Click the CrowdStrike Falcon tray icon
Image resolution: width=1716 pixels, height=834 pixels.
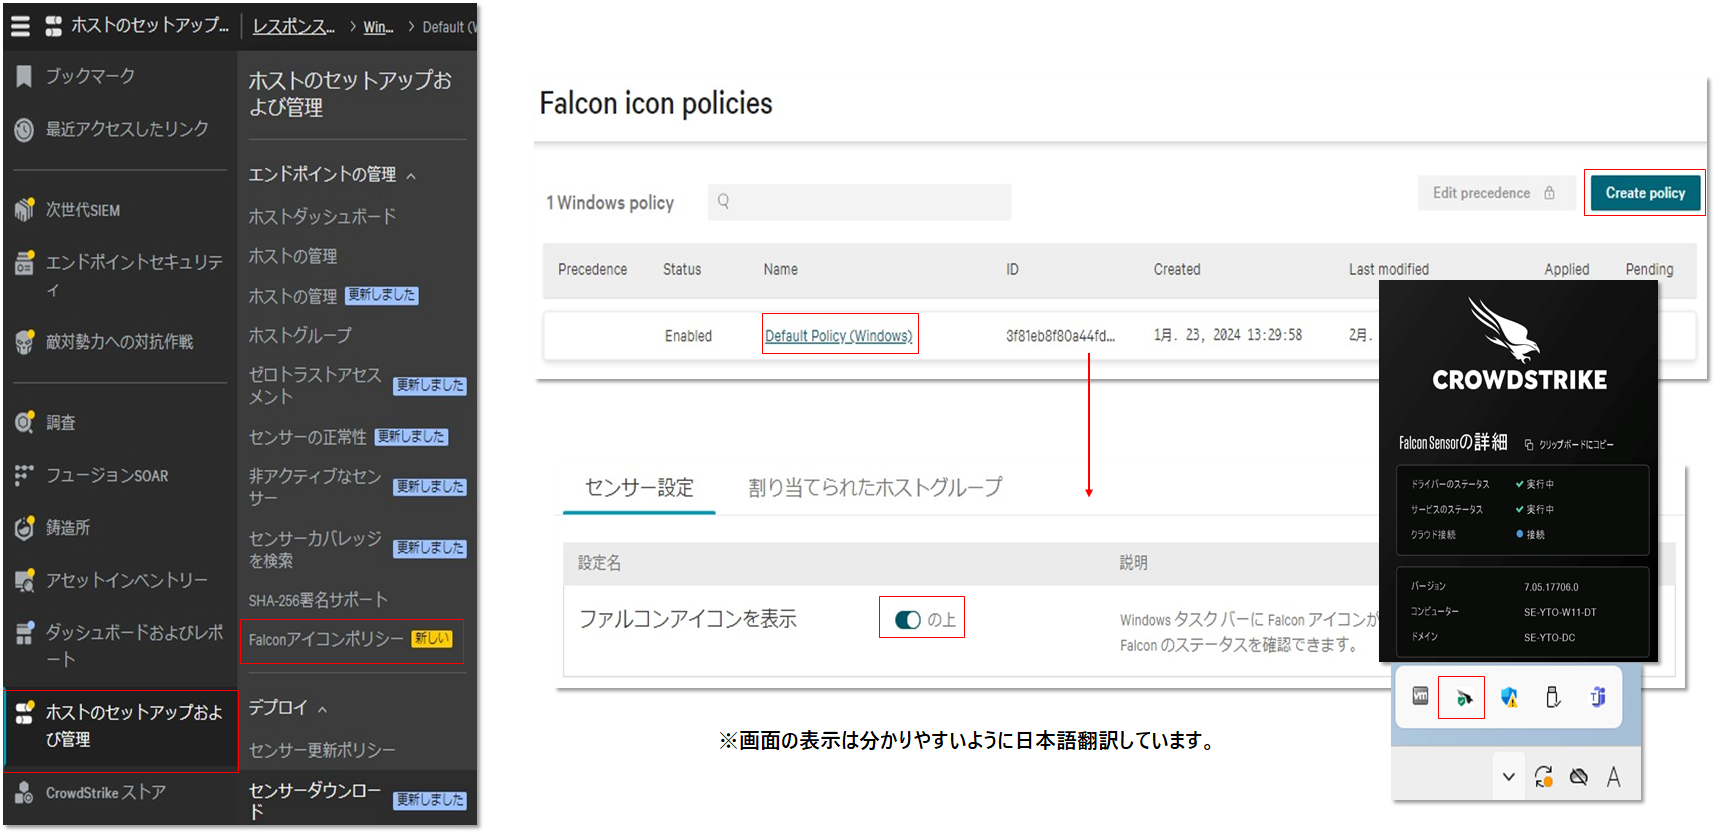[1463, 697]
